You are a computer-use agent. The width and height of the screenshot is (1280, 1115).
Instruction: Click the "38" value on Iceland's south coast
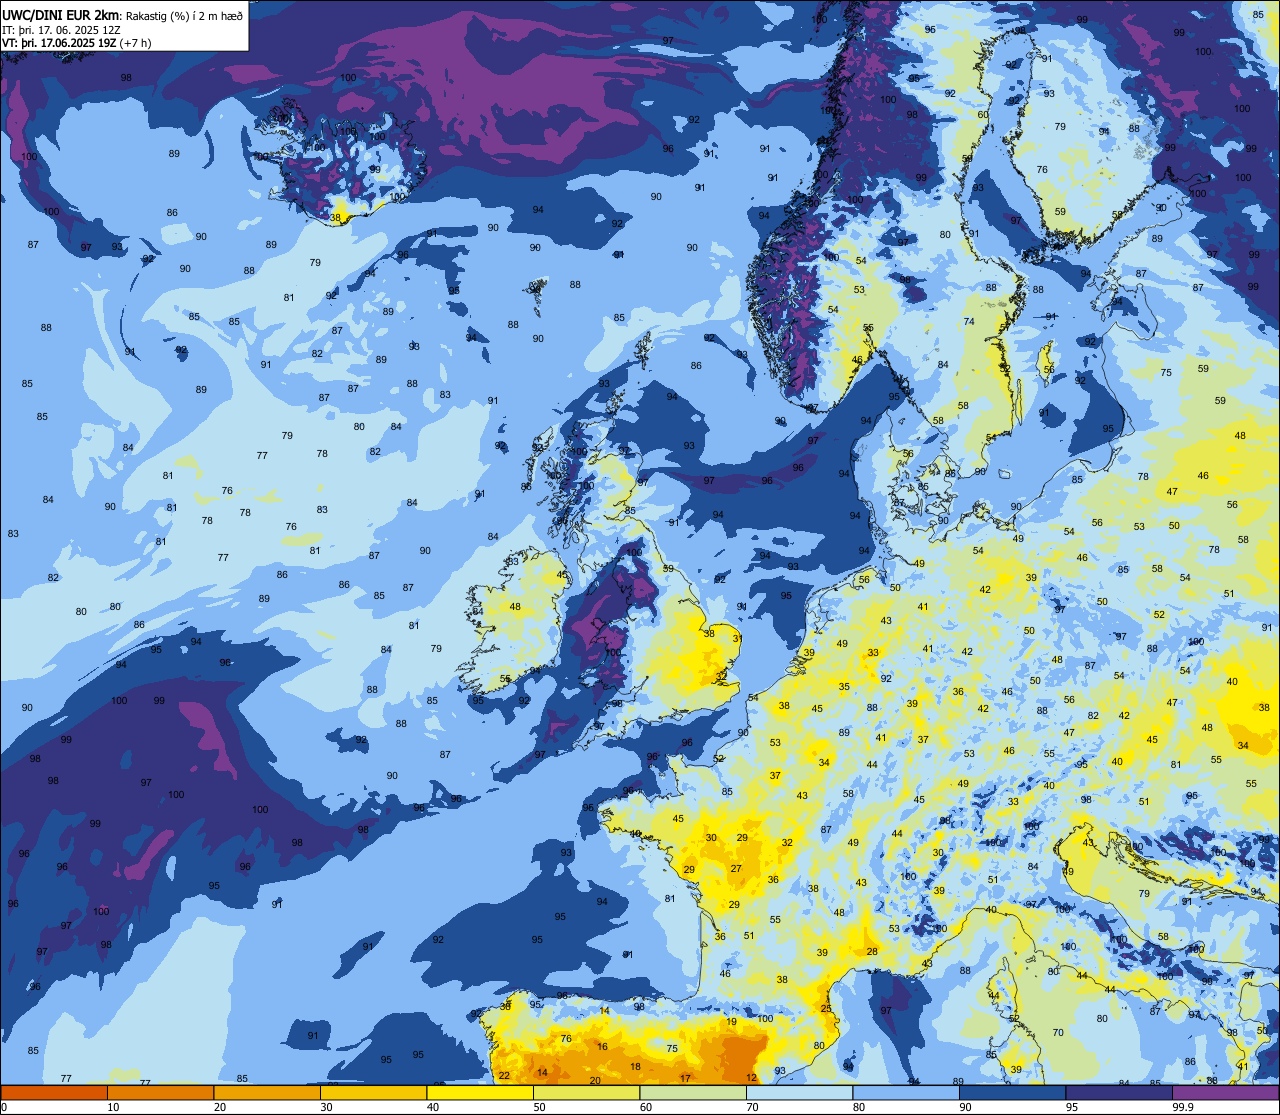[x=336, y=218]
